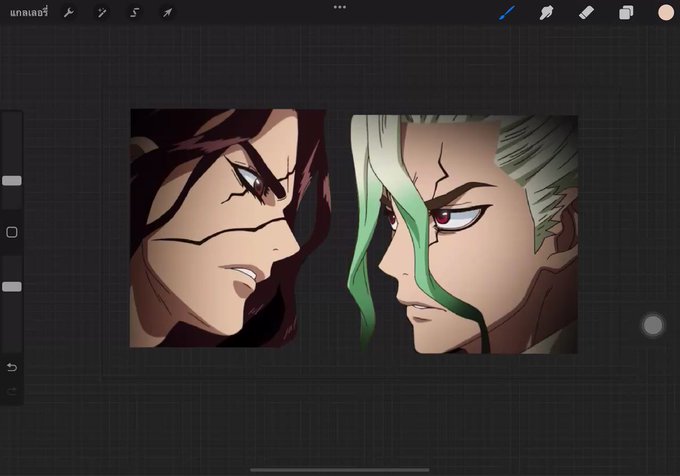Open the Actions wrench menu
This screenshot has width=680, height=476.
(69, 13)
